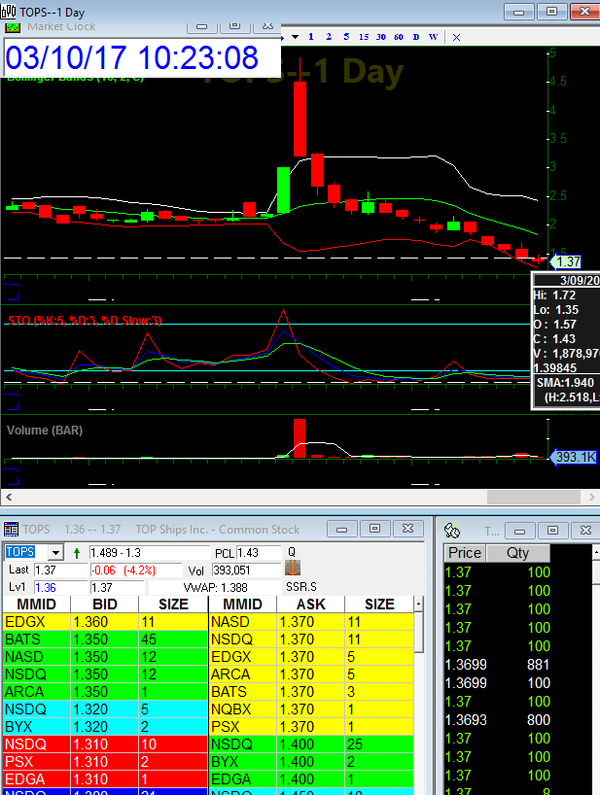Click the Market Clock app icon
600x795 pixels.
coord(13,26)
